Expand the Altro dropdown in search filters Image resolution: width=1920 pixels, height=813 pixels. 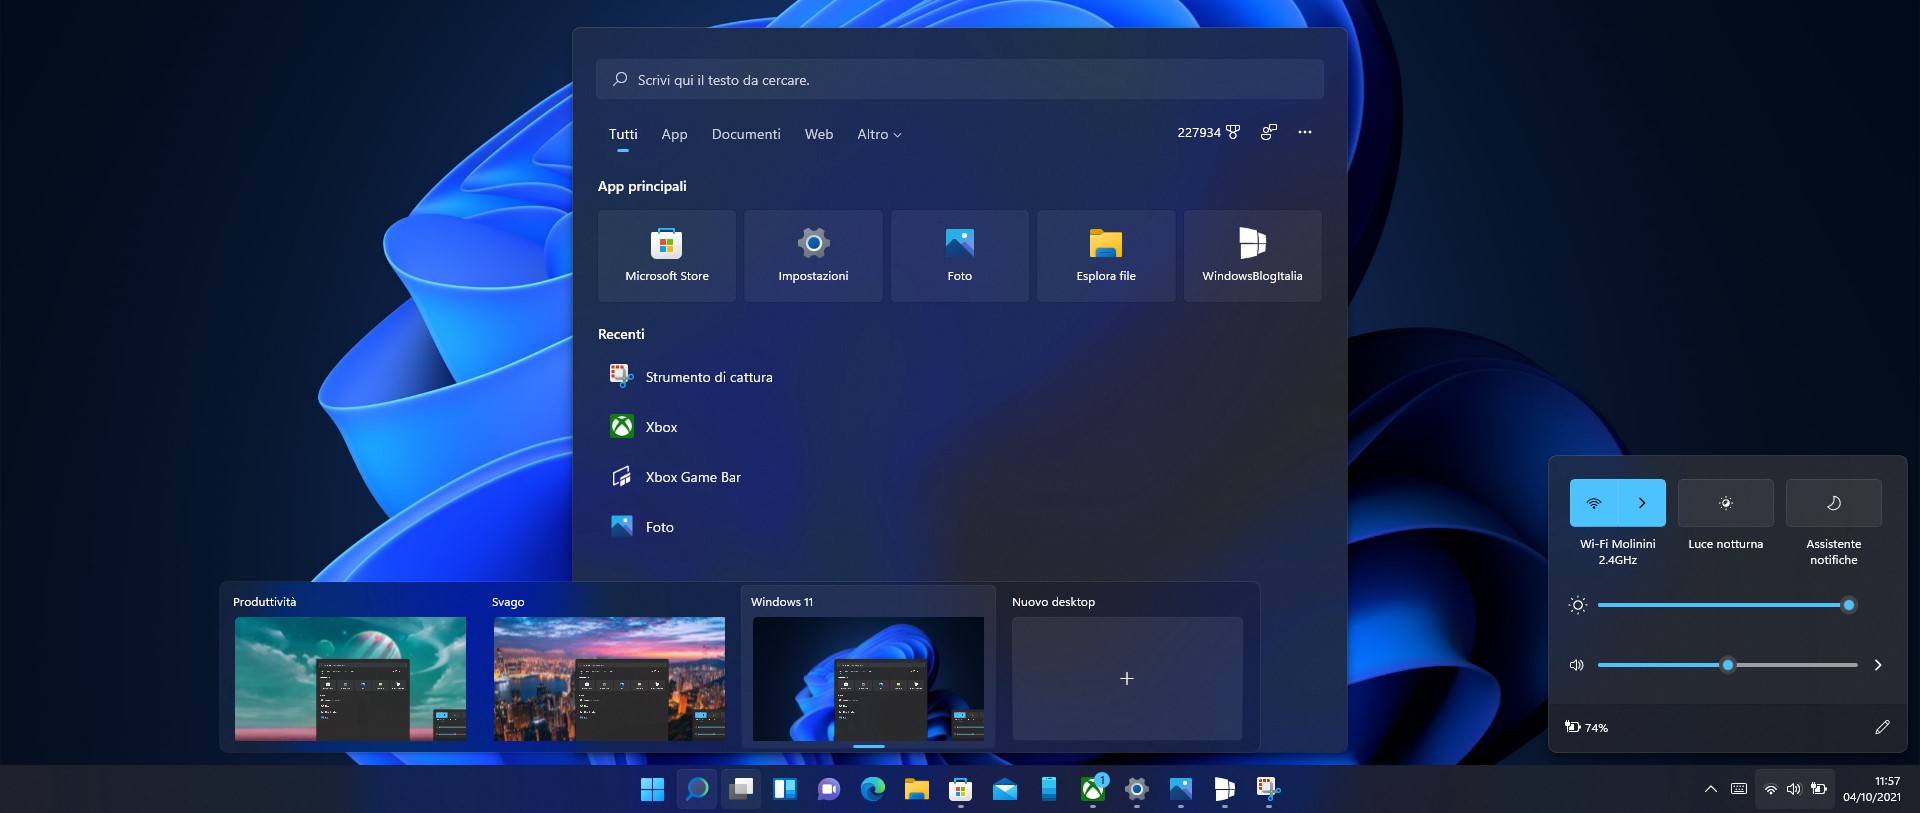(x=879, y=134)
